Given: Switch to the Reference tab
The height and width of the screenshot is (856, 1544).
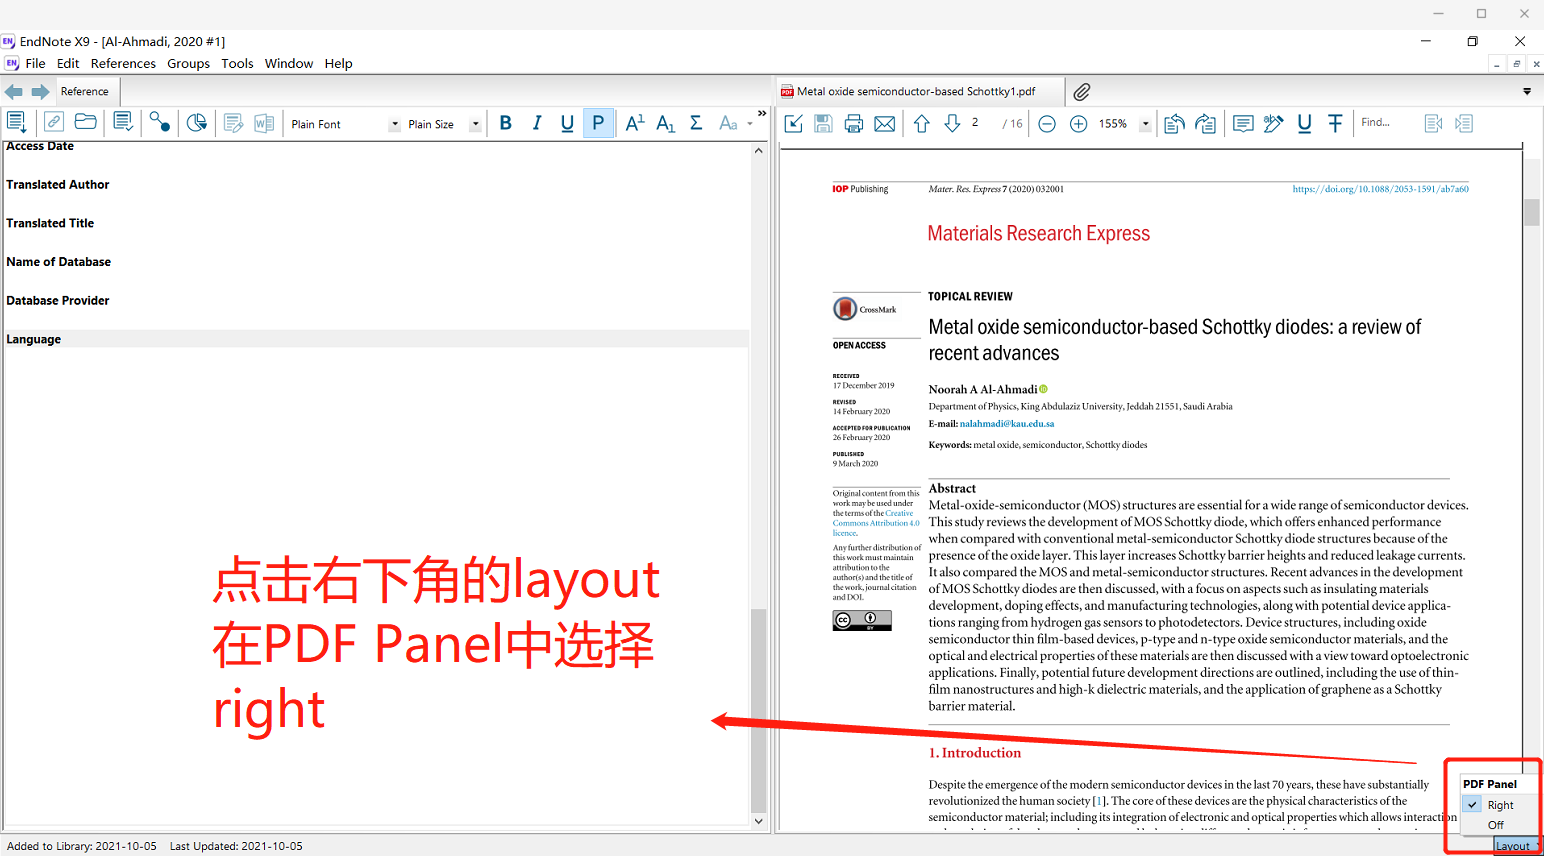Looking at the screenshot, I should click(86, 90).
